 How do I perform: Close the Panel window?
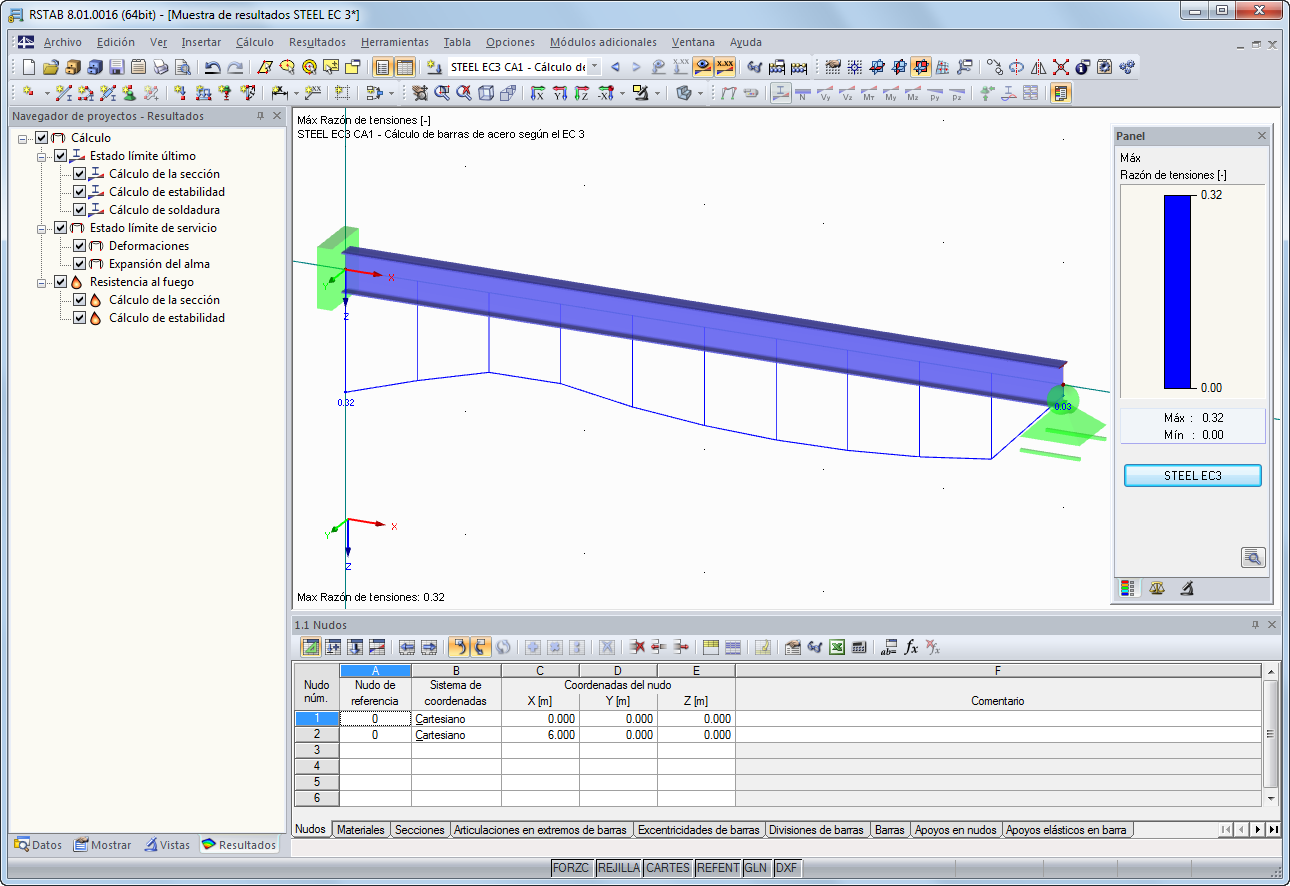pos(1262,136)
